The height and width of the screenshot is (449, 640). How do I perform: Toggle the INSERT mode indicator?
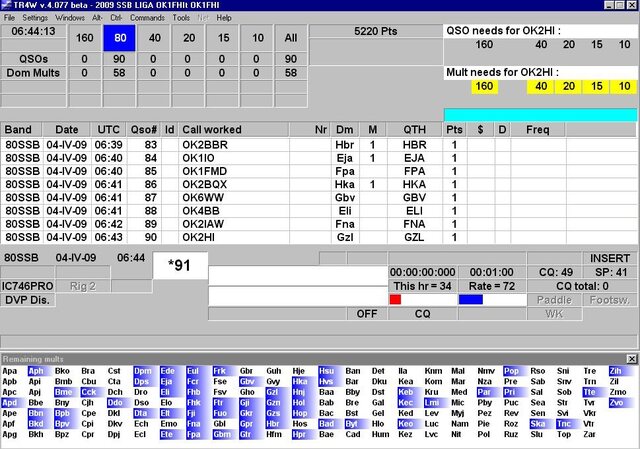(x=608, y=258)
